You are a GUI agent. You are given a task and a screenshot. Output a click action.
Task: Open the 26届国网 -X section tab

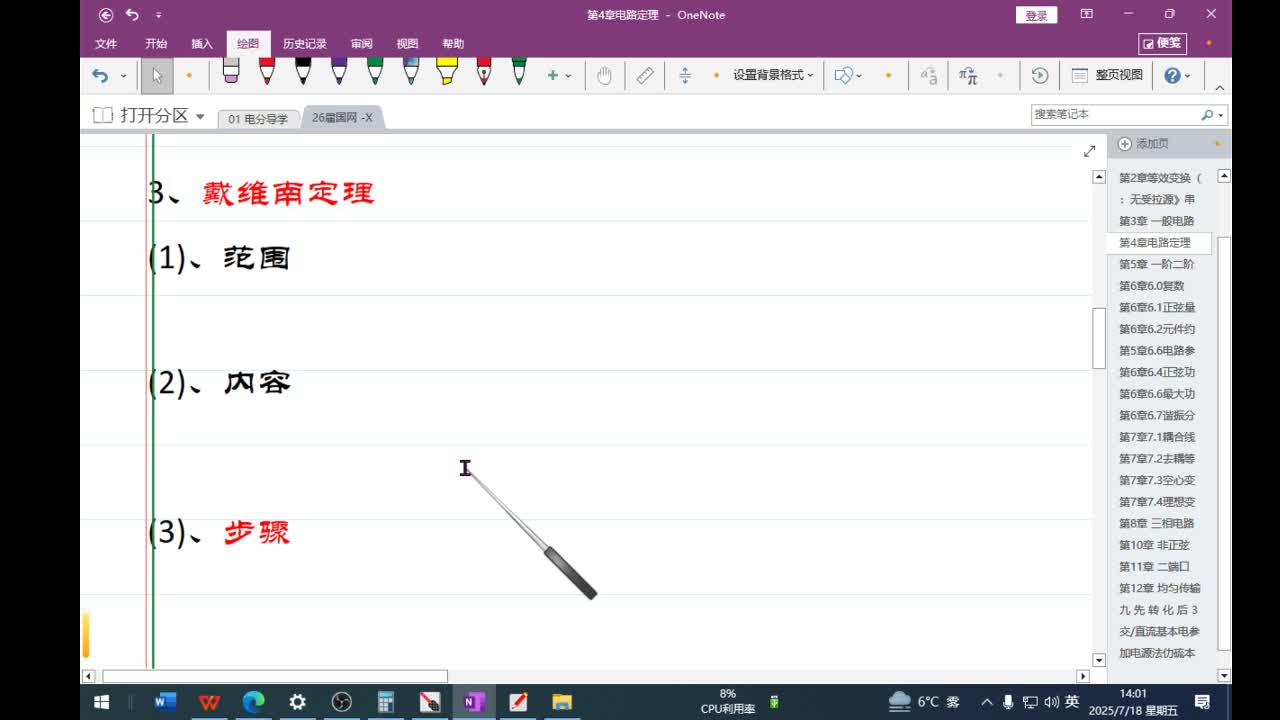click(342, 117)
